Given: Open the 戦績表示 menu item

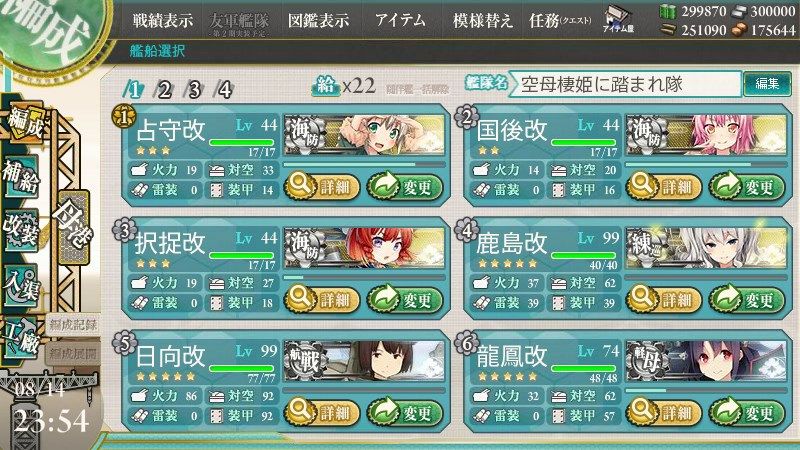Looking at the screenshot, I should 163,20.
